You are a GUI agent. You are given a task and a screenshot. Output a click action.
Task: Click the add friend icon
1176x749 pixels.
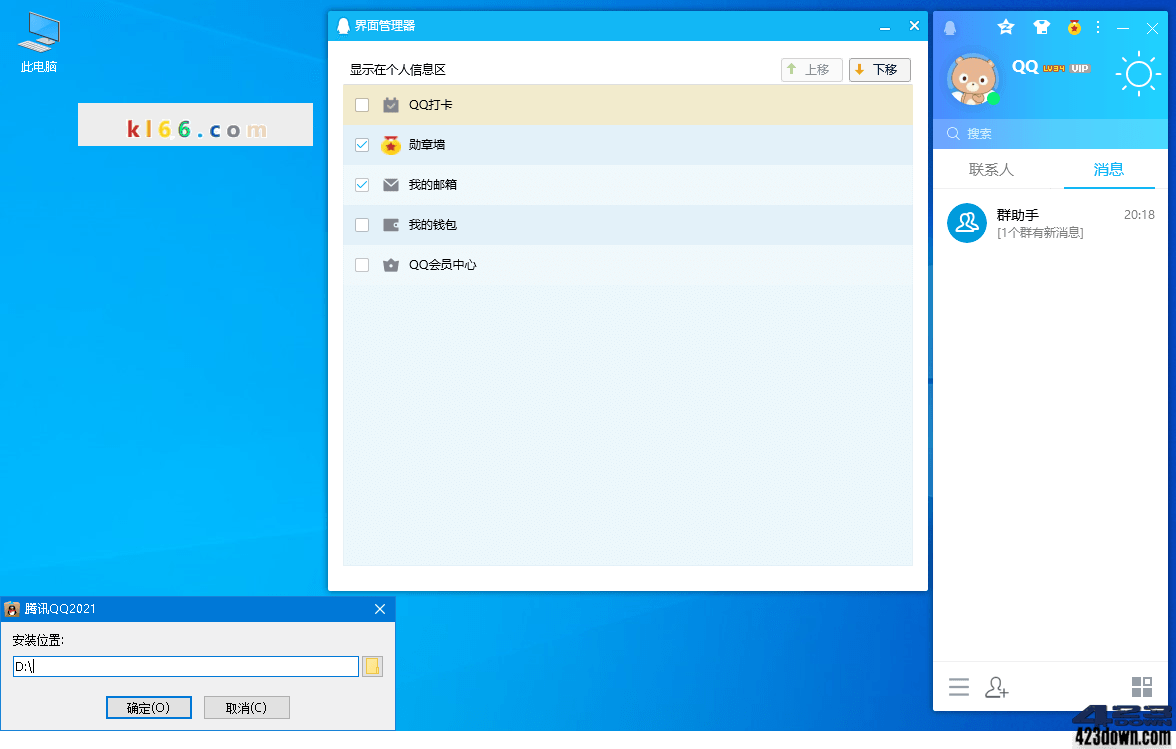click(997, 687)
